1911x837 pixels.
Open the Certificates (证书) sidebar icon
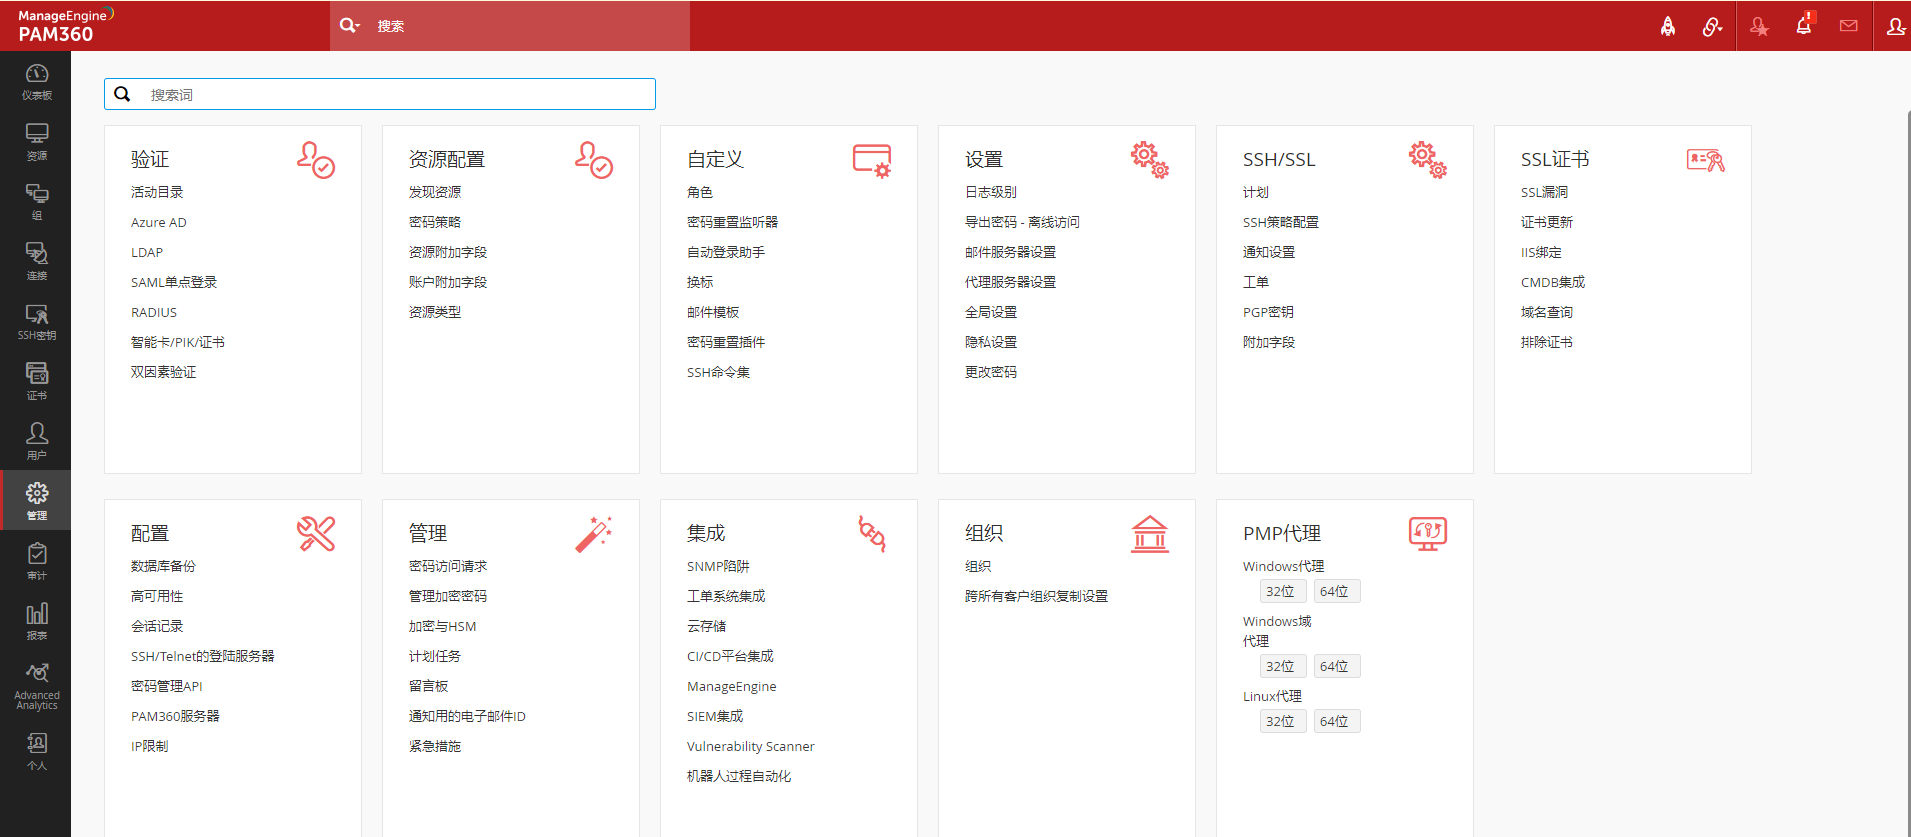[36, 381]
